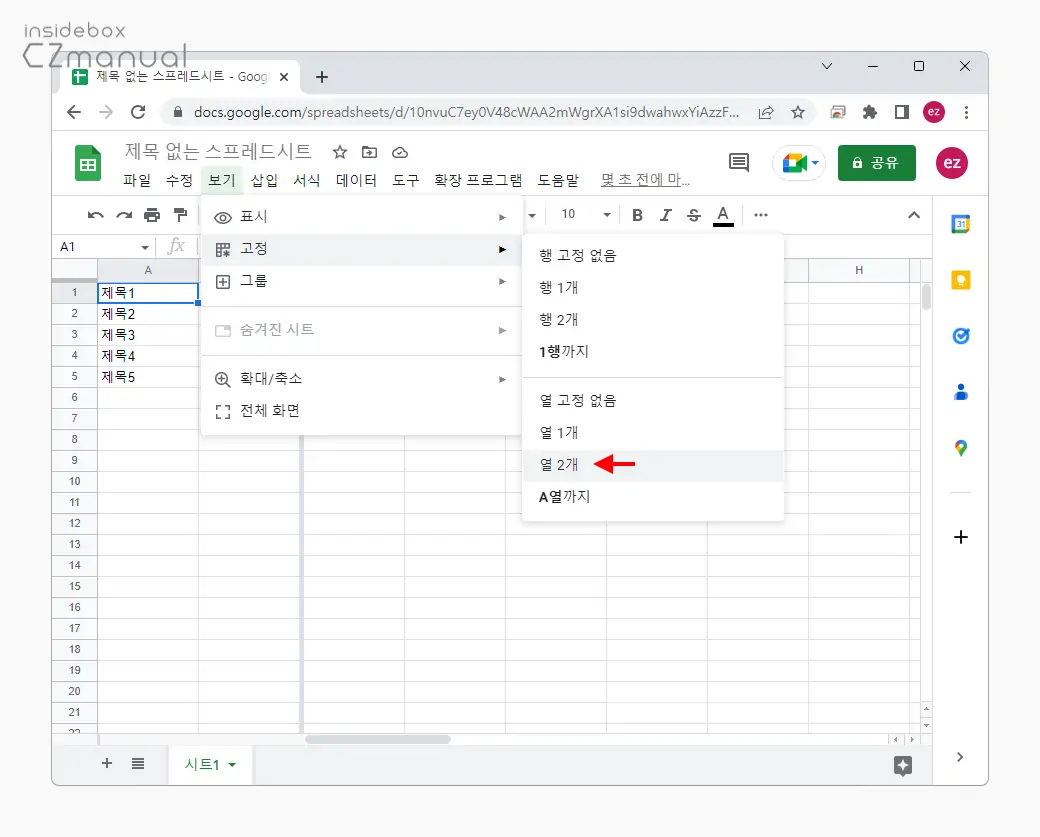Open the text color swatch
The image size is (1040, 837).
(723, 214)
